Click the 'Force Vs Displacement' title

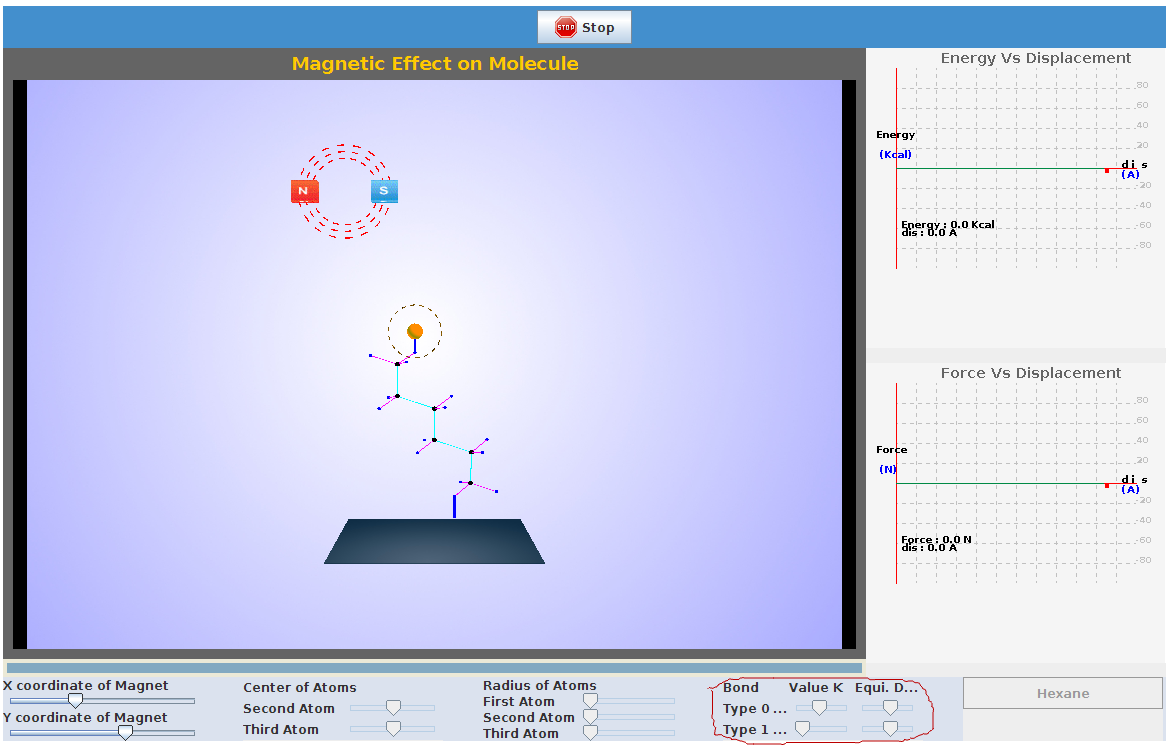1030,373
